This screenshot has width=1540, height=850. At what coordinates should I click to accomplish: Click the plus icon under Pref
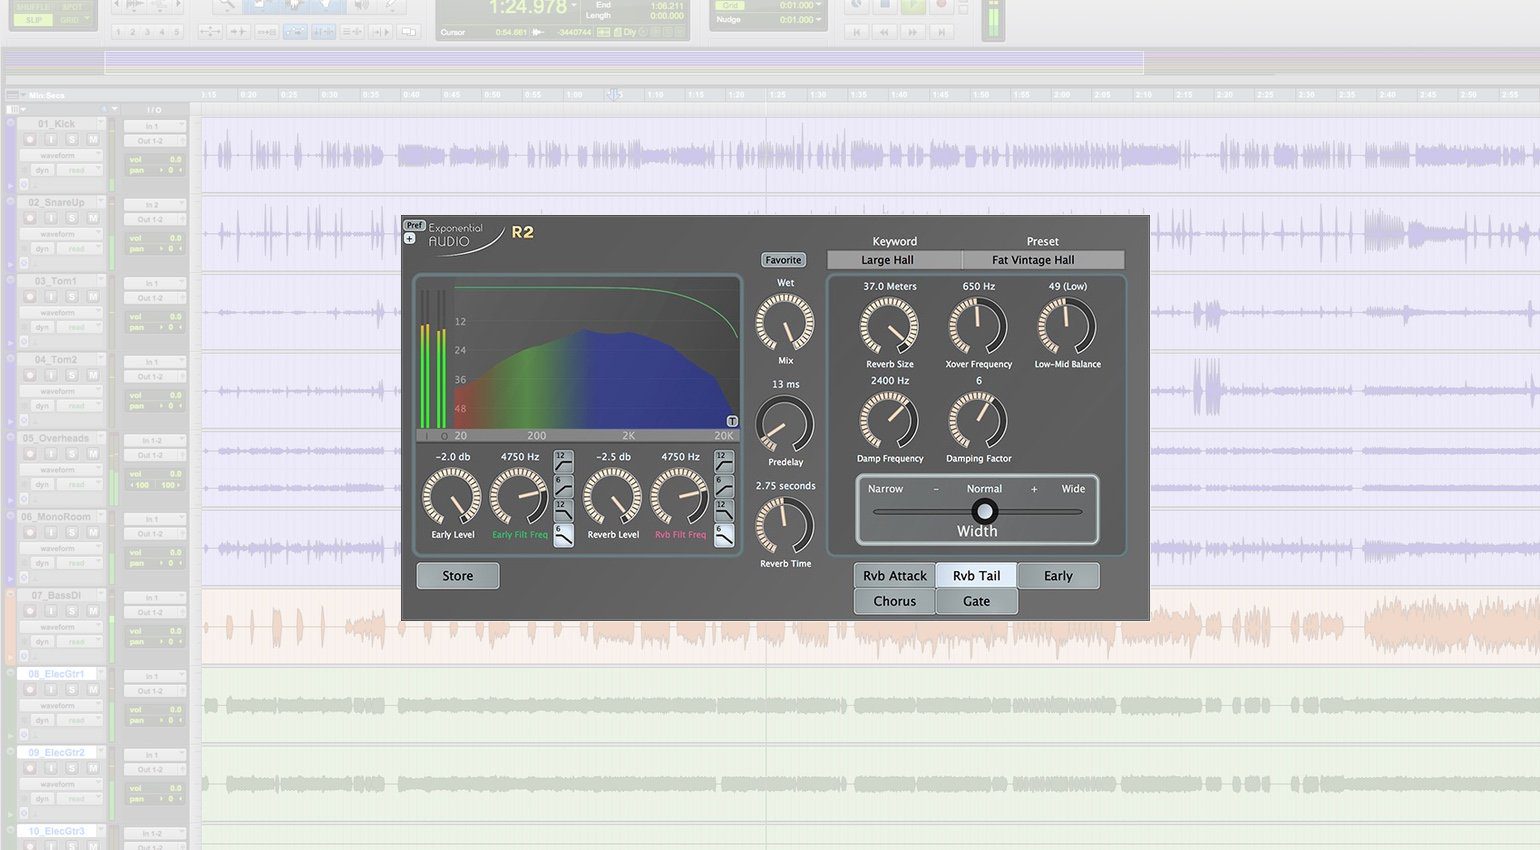(409, 238)
